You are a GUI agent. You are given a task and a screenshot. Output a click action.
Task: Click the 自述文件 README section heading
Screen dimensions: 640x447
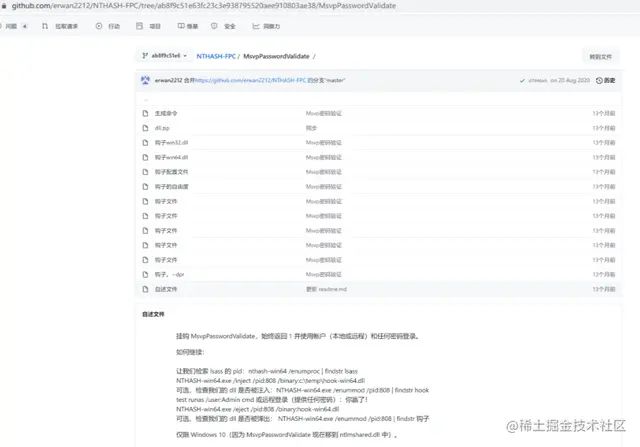pyautogui.click(x=153, y=314)
